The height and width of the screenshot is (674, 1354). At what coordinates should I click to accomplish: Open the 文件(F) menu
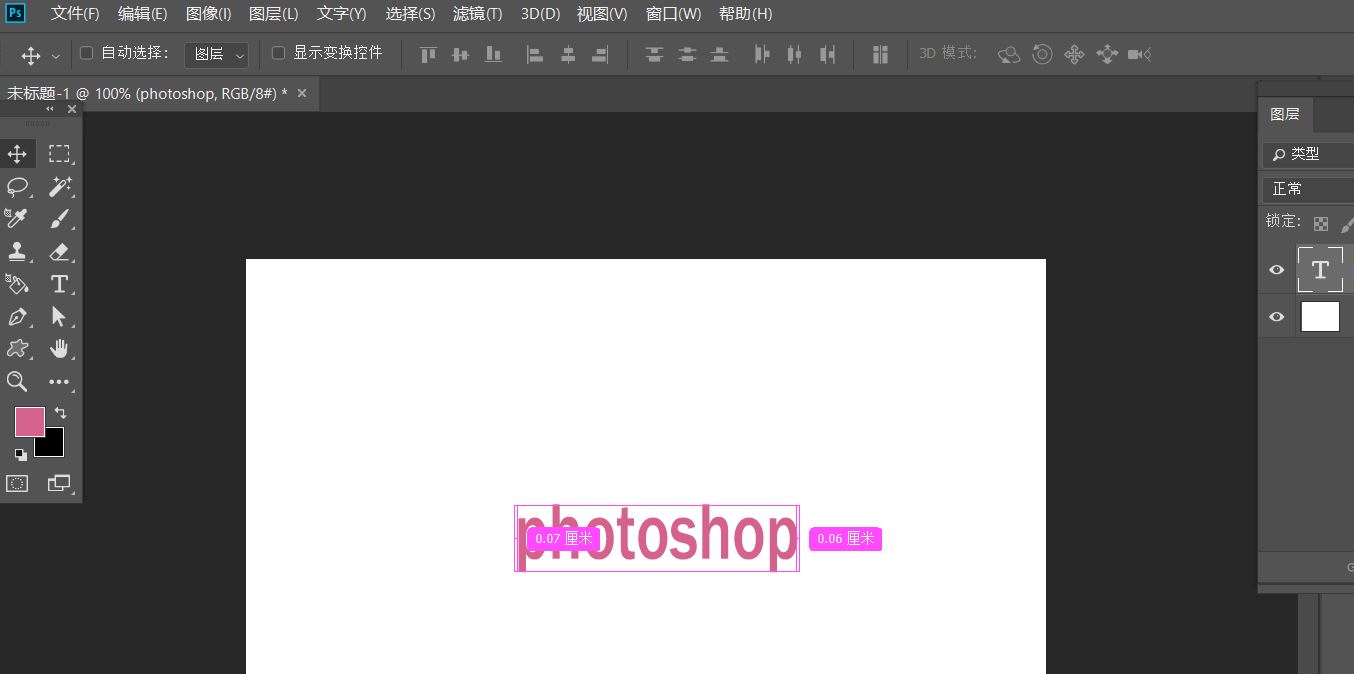75,14
